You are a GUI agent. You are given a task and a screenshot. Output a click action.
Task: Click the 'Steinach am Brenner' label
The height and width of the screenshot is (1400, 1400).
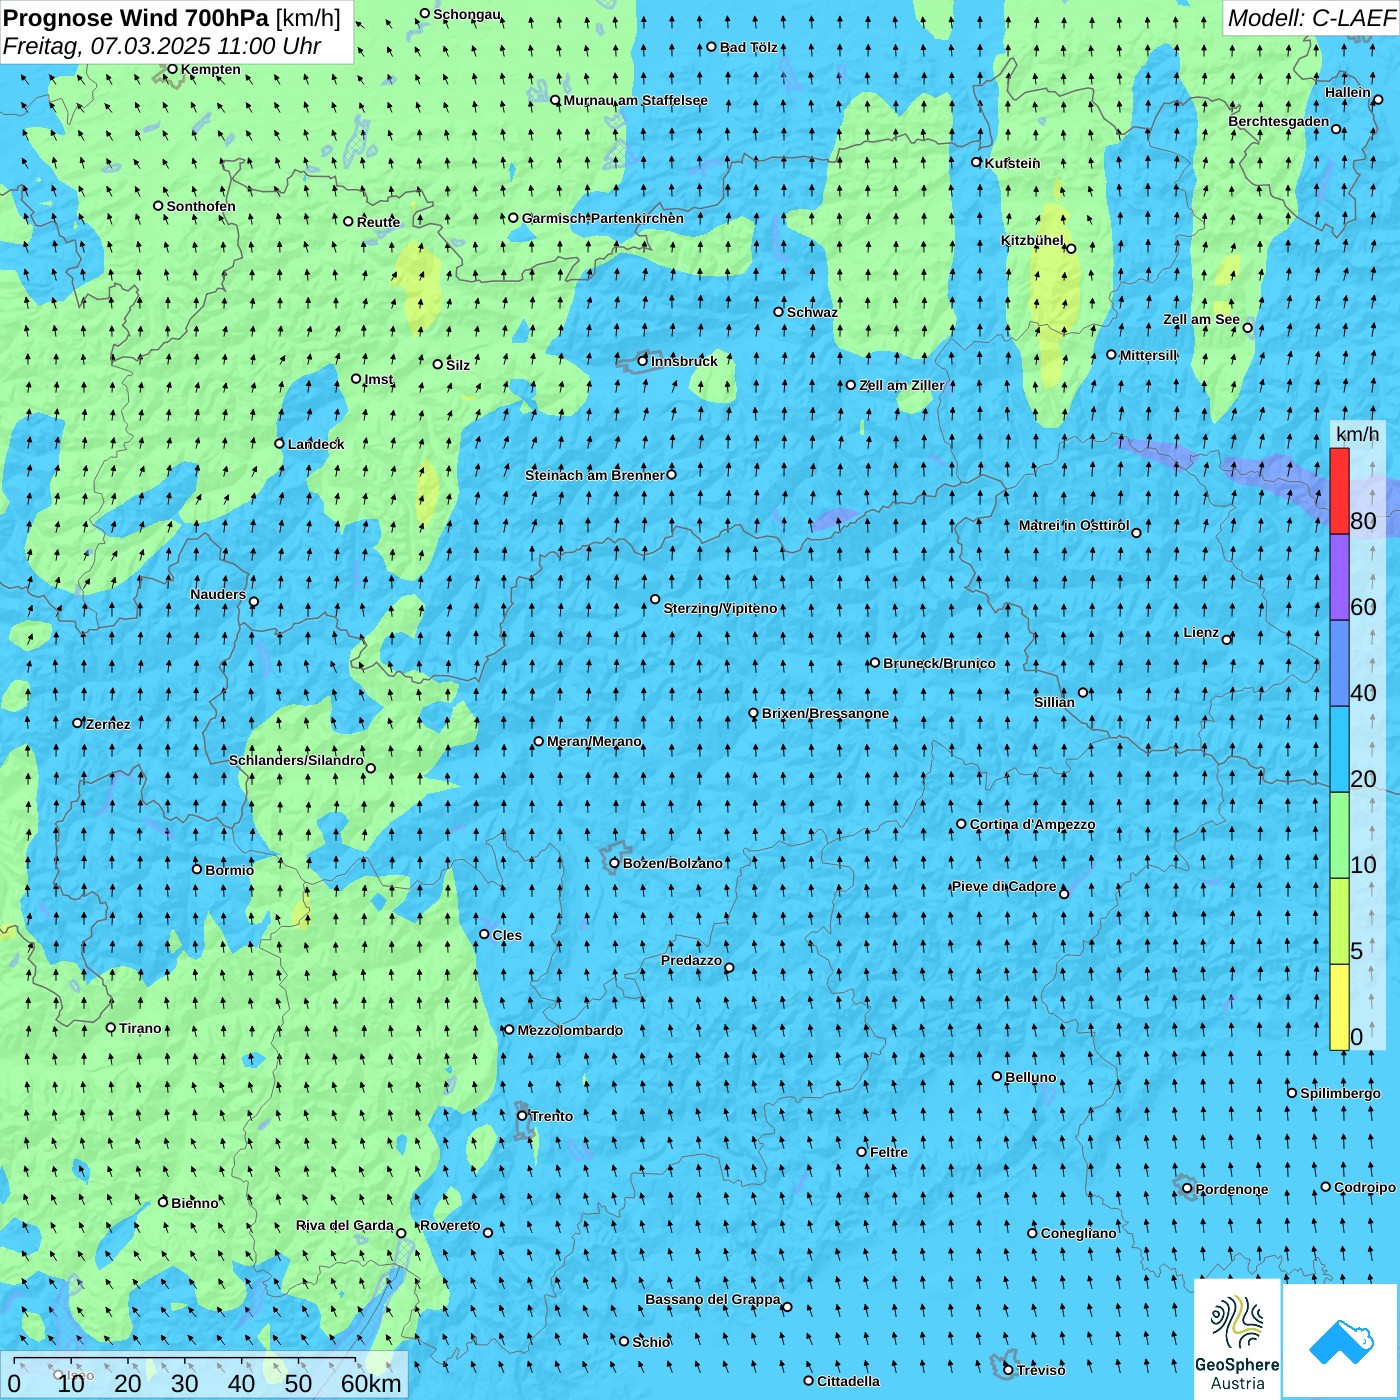point(595,475)
